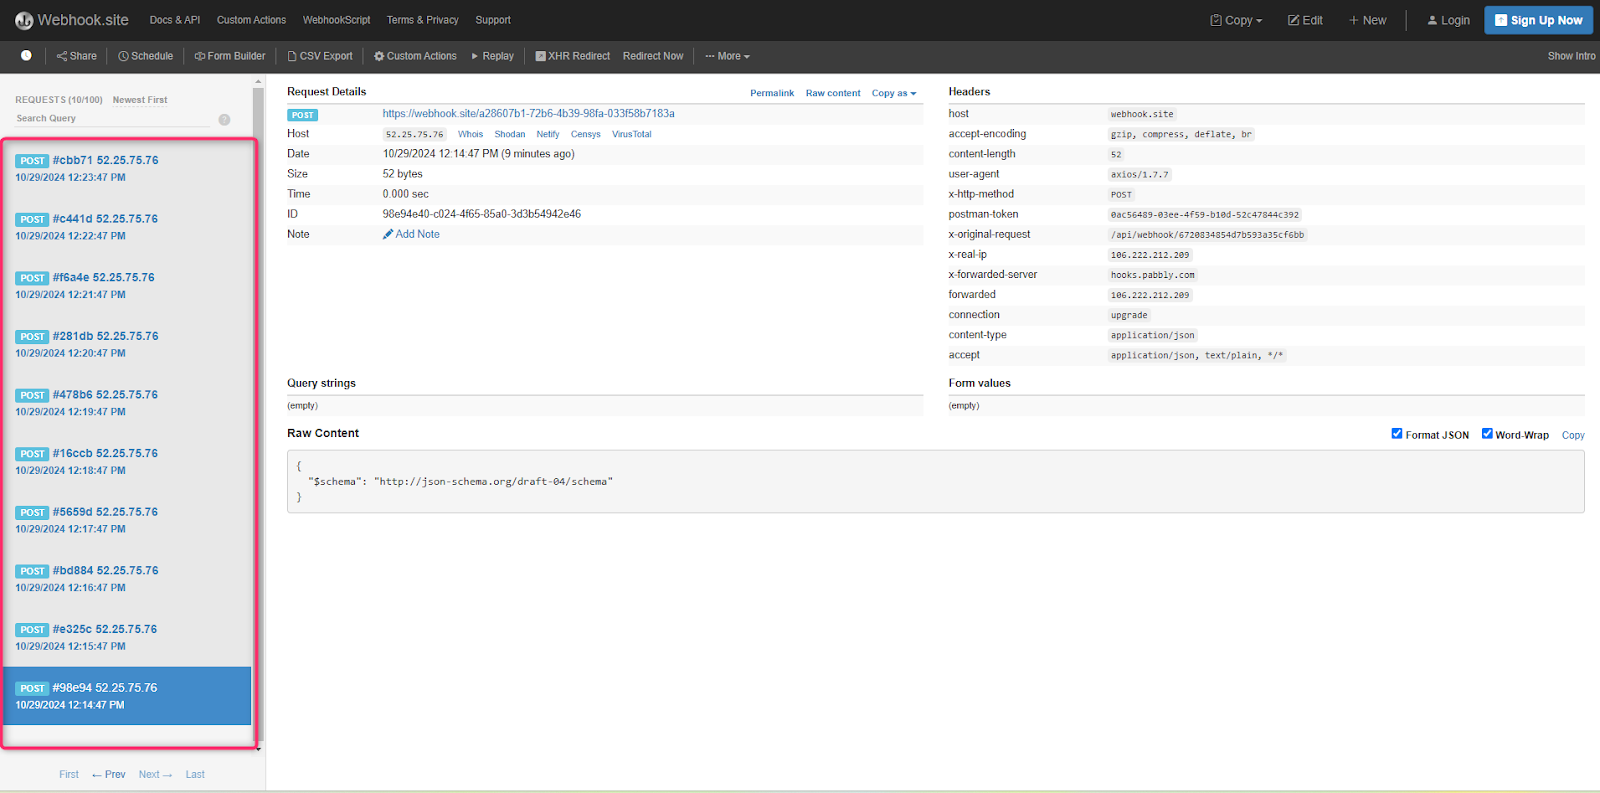Viewport: 1600px width, 793px height.
Task: Select request #c441d
Action: tap(127, 227)
